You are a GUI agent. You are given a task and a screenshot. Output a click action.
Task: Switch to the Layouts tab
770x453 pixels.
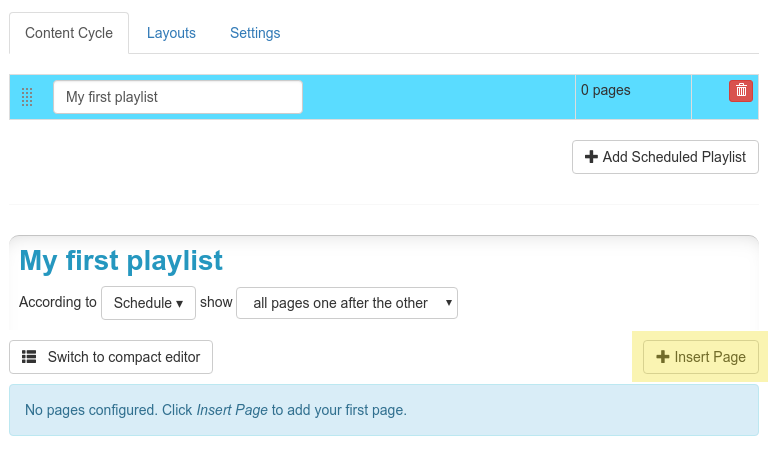coord(171,33)
